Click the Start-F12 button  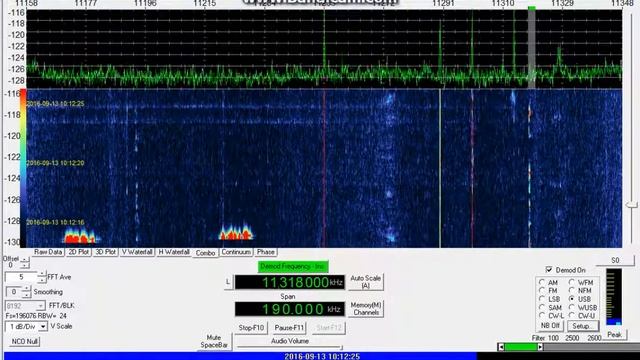(329, 328)
